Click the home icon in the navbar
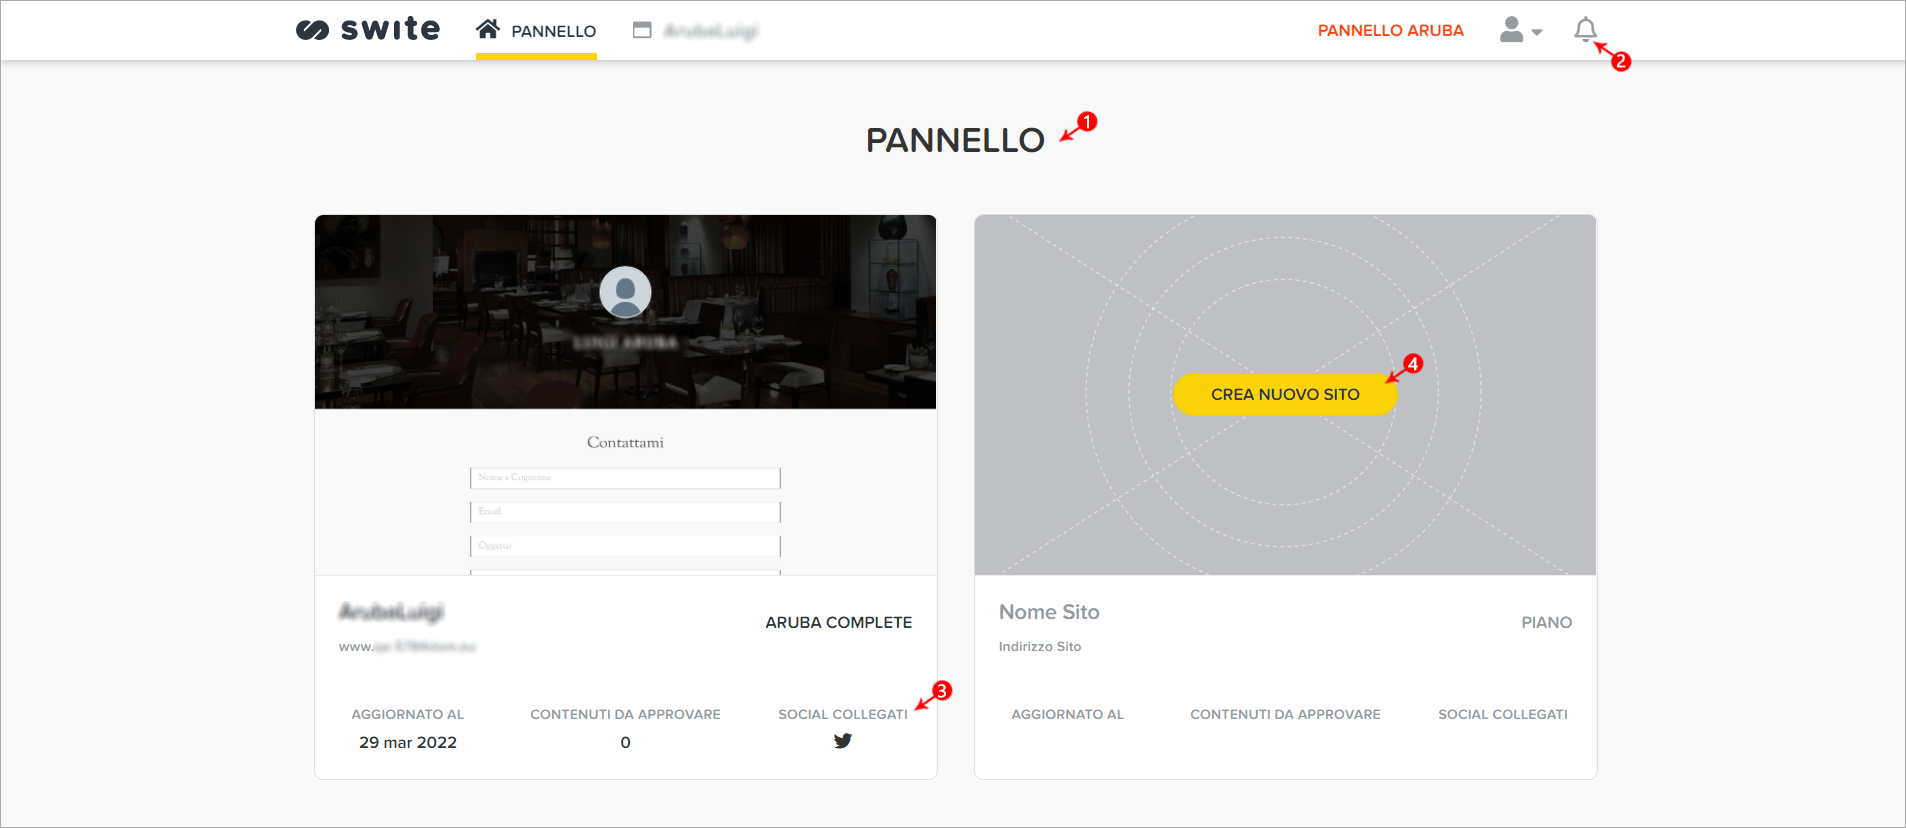This screenshot has height=828, width=1906. (x=488, y=29)
